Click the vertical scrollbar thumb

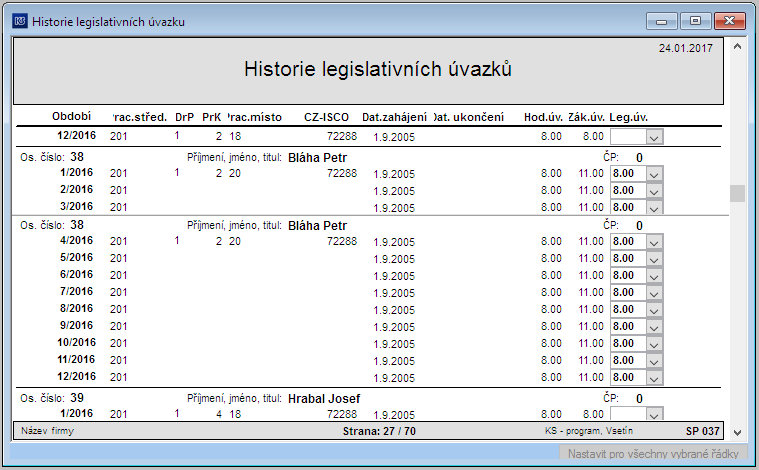[x=738, y=193]
